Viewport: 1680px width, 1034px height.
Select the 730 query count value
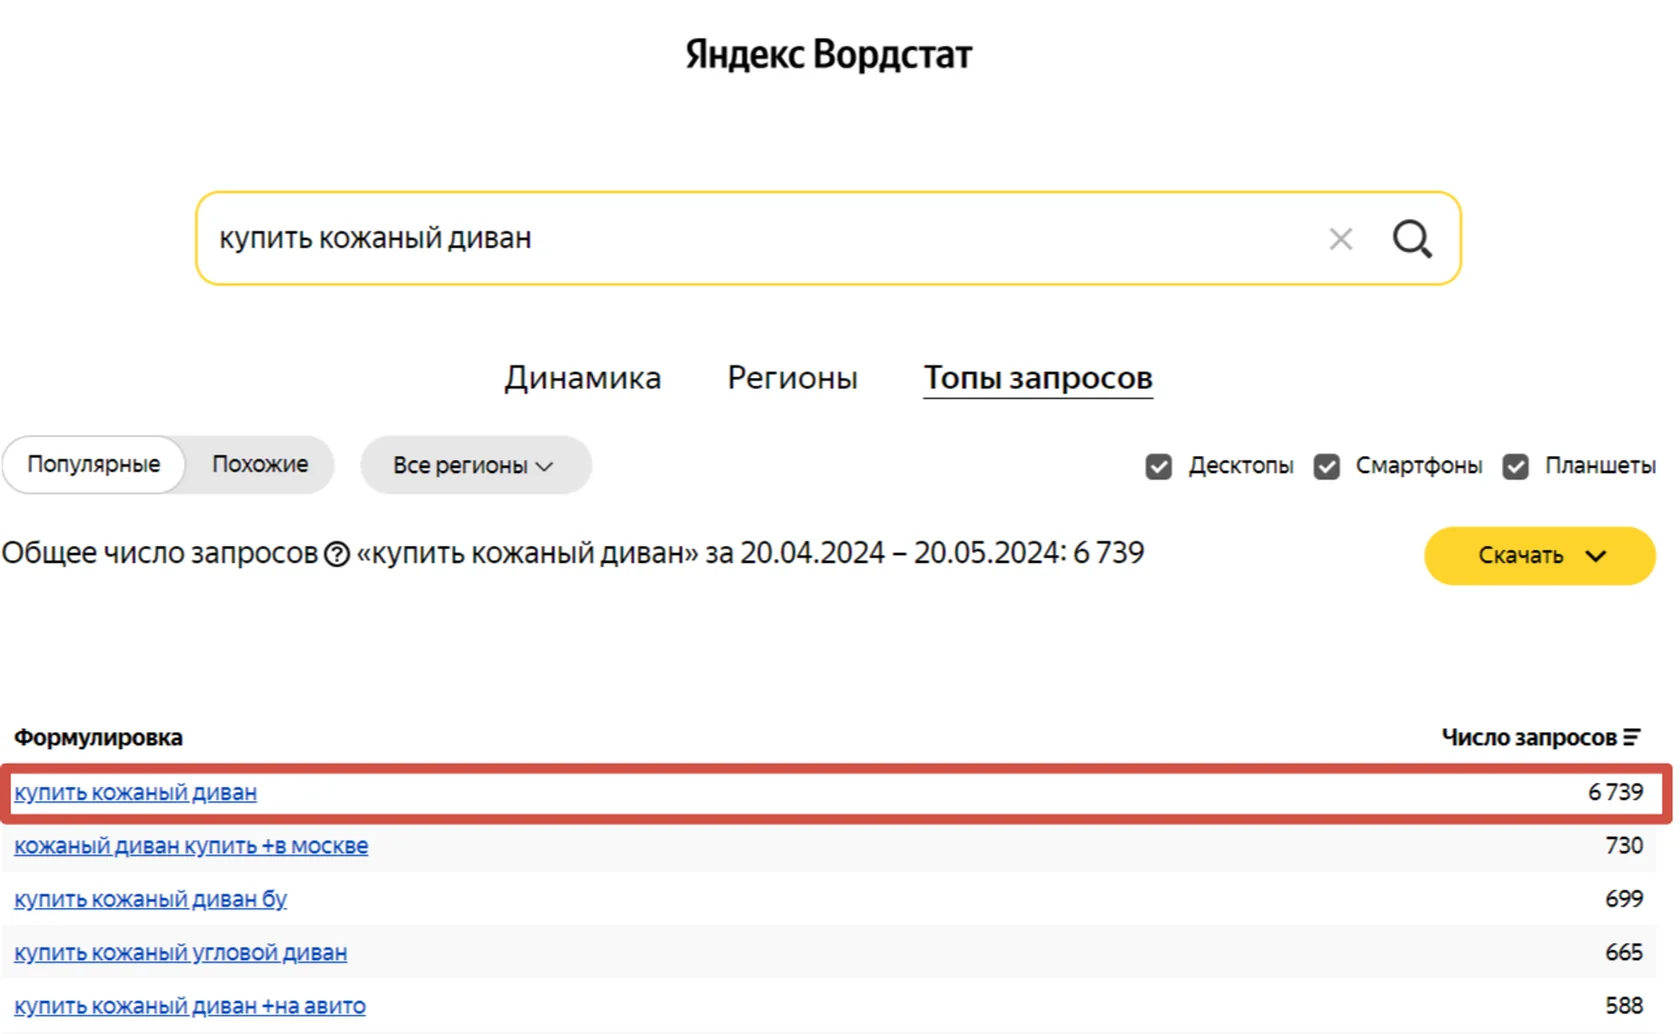(1624, 846)
